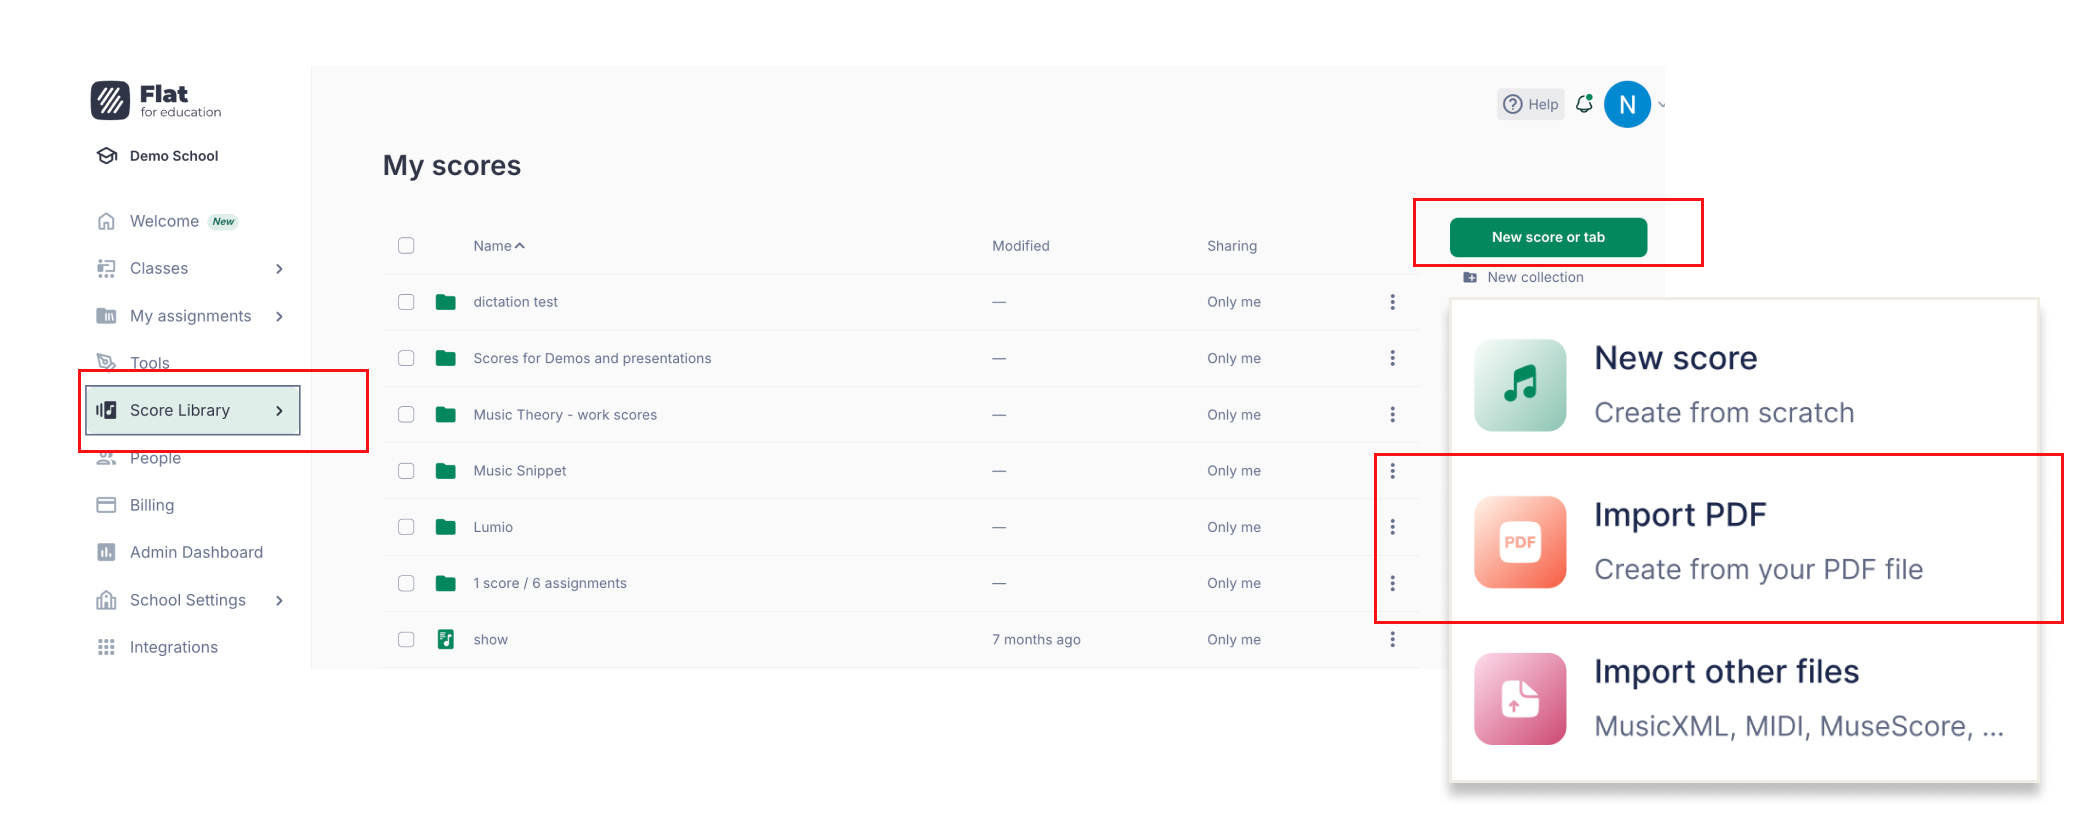Toggle the select all scores checkbox
This screenshot has width=2100, height=840.
tap(406, 246)
